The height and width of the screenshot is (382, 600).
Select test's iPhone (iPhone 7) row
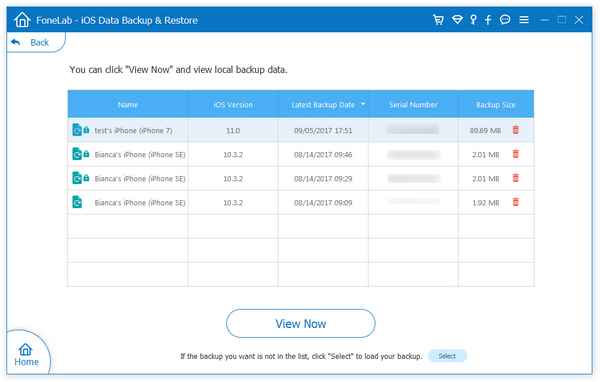coord(301,130)
